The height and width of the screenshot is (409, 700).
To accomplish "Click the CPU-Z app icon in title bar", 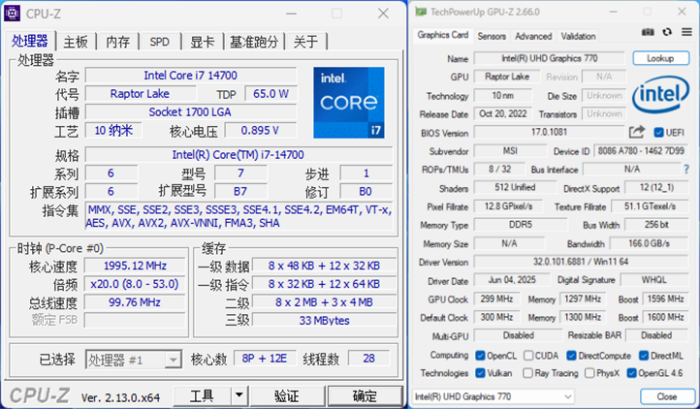I will pyautogui.click(x=12, y=13).
